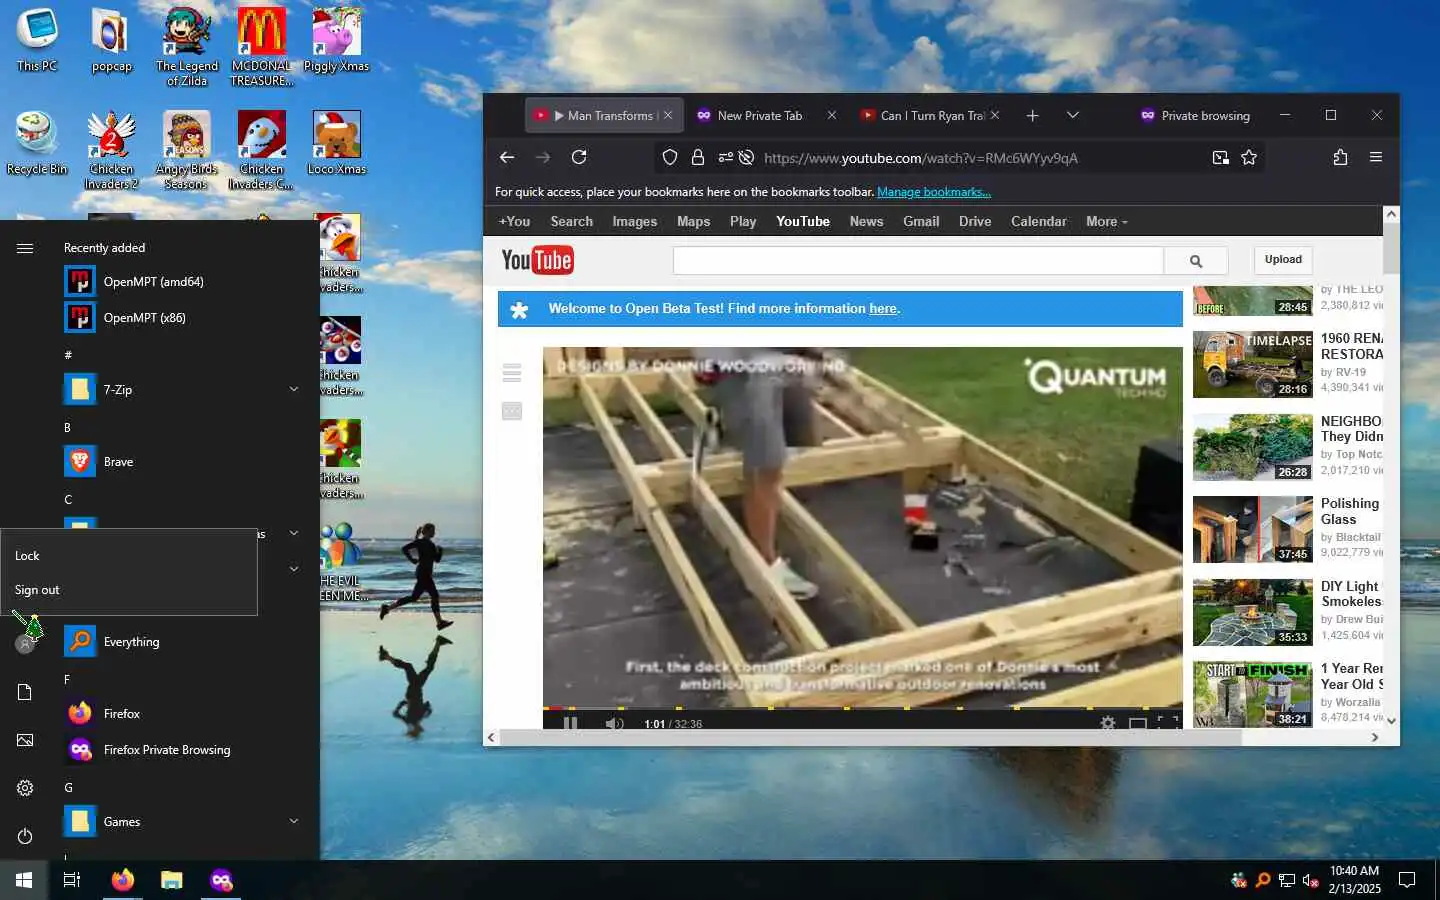Open notification center on taskbar
The width and height of the screenshot is (1440, 900).
click(x=1407, y=880)
